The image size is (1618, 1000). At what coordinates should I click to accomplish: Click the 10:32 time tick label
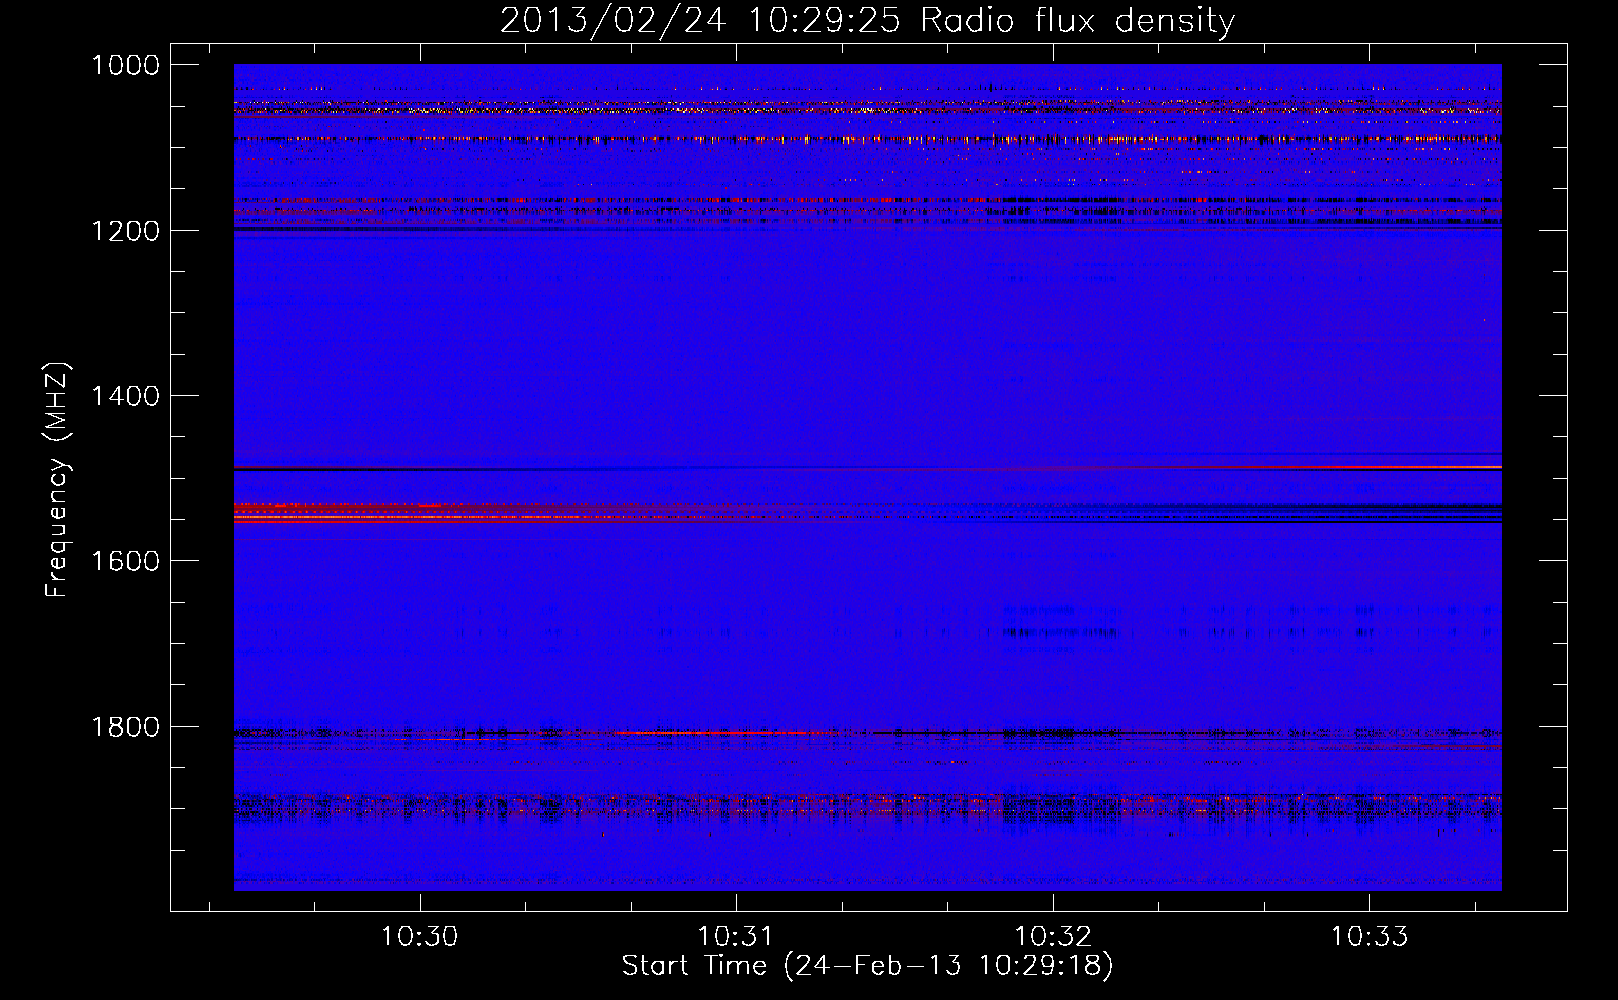pos(1053,937)
